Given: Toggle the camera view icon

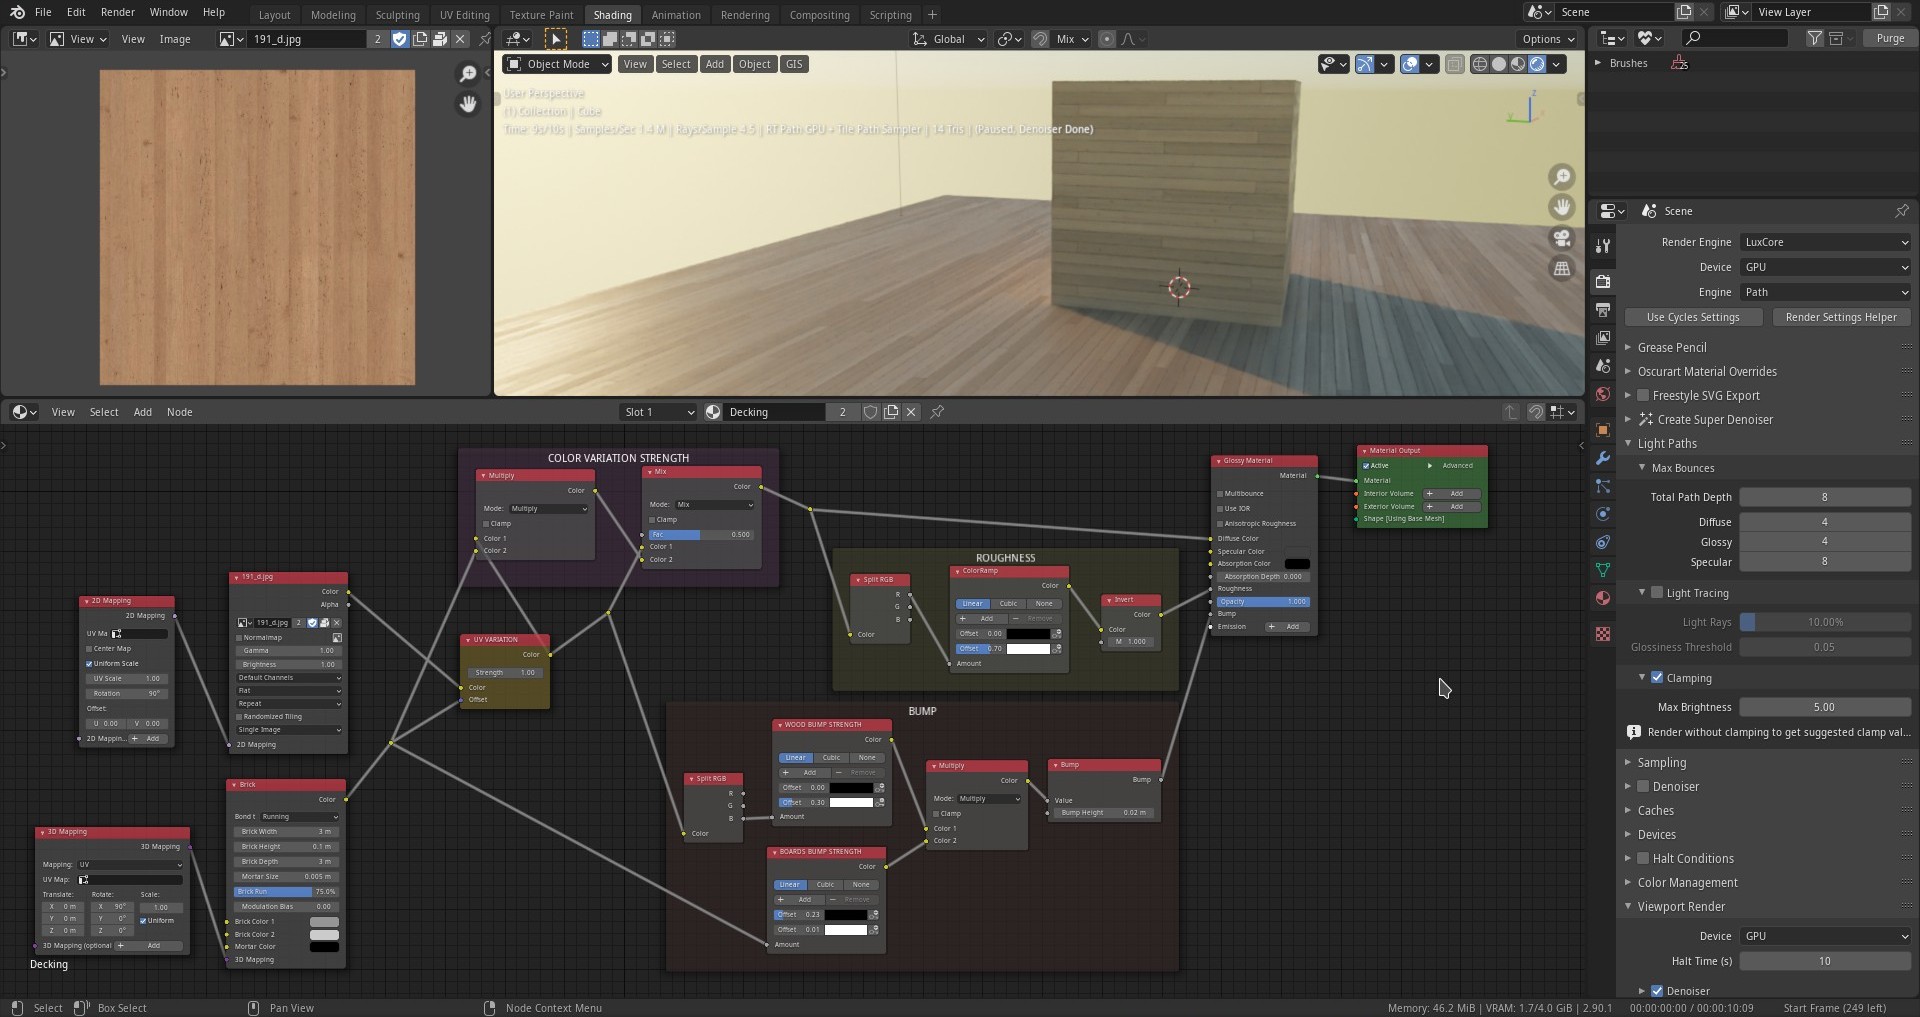Looking at the screenshot, I should pos(1561,238).
